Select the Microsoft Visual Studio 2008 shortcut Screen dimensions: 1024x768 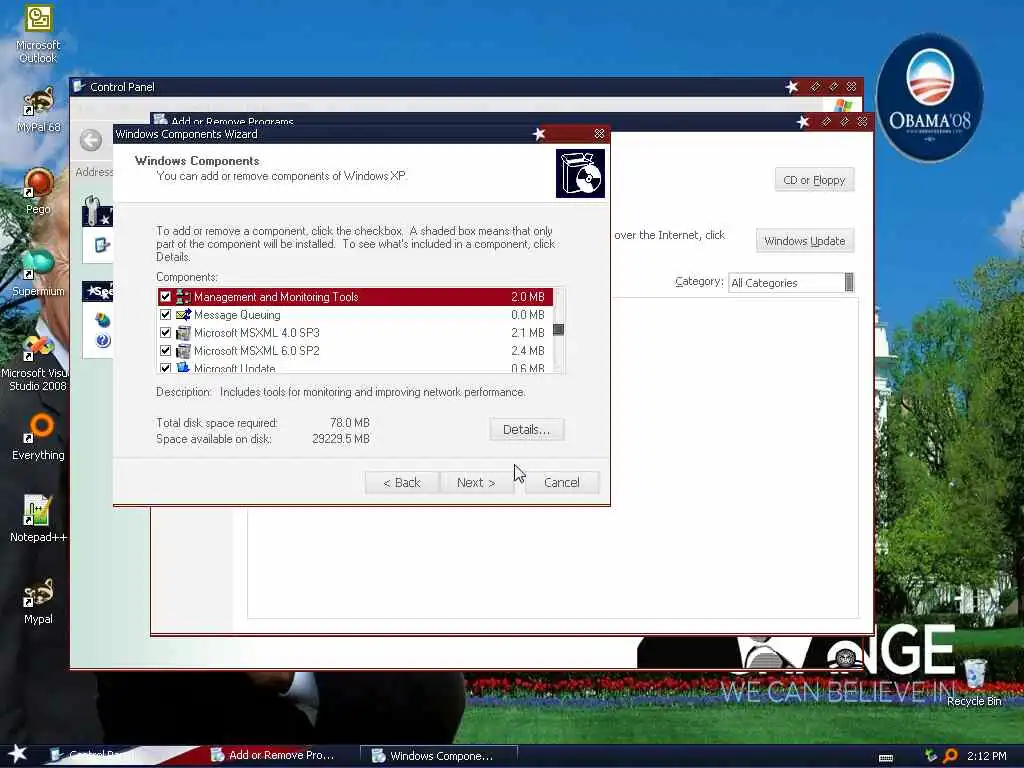[35, 363]
